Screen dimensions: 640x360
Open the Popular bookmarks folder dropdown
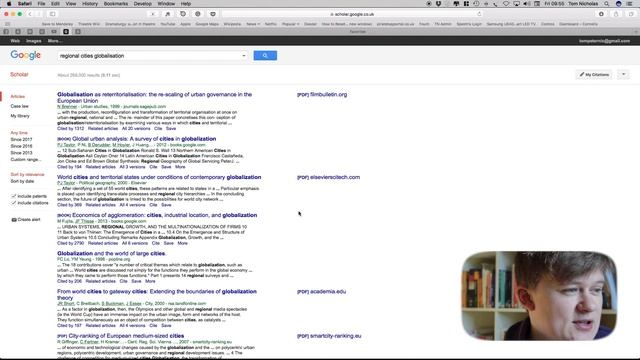291,24
